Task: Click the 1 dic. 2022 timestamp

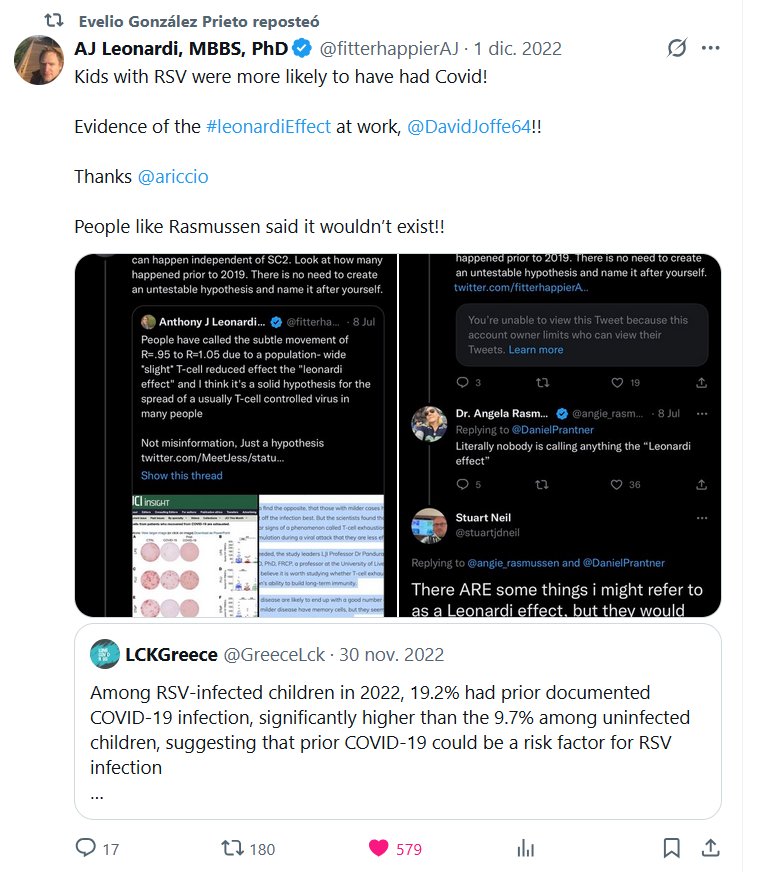Action: [517, 48]
